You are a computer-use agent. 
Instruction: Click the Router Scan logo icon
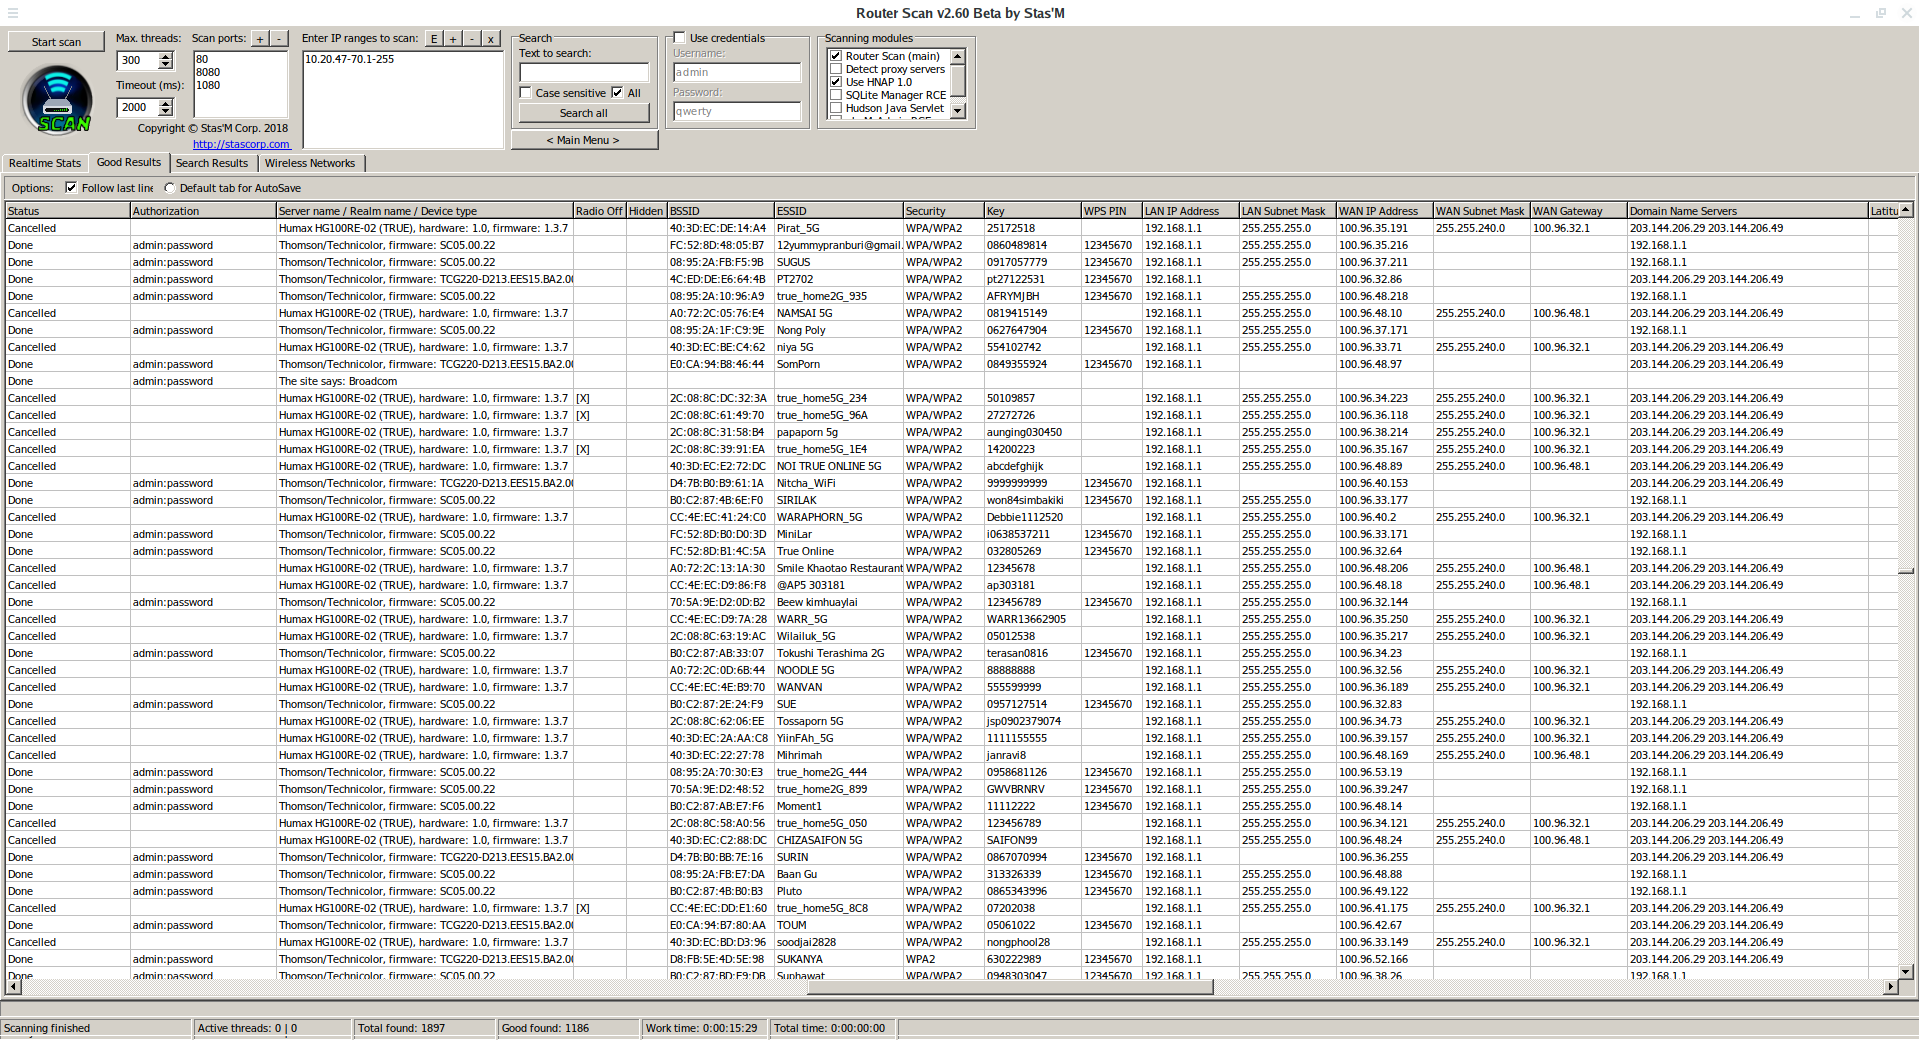(x=58, y=99)
